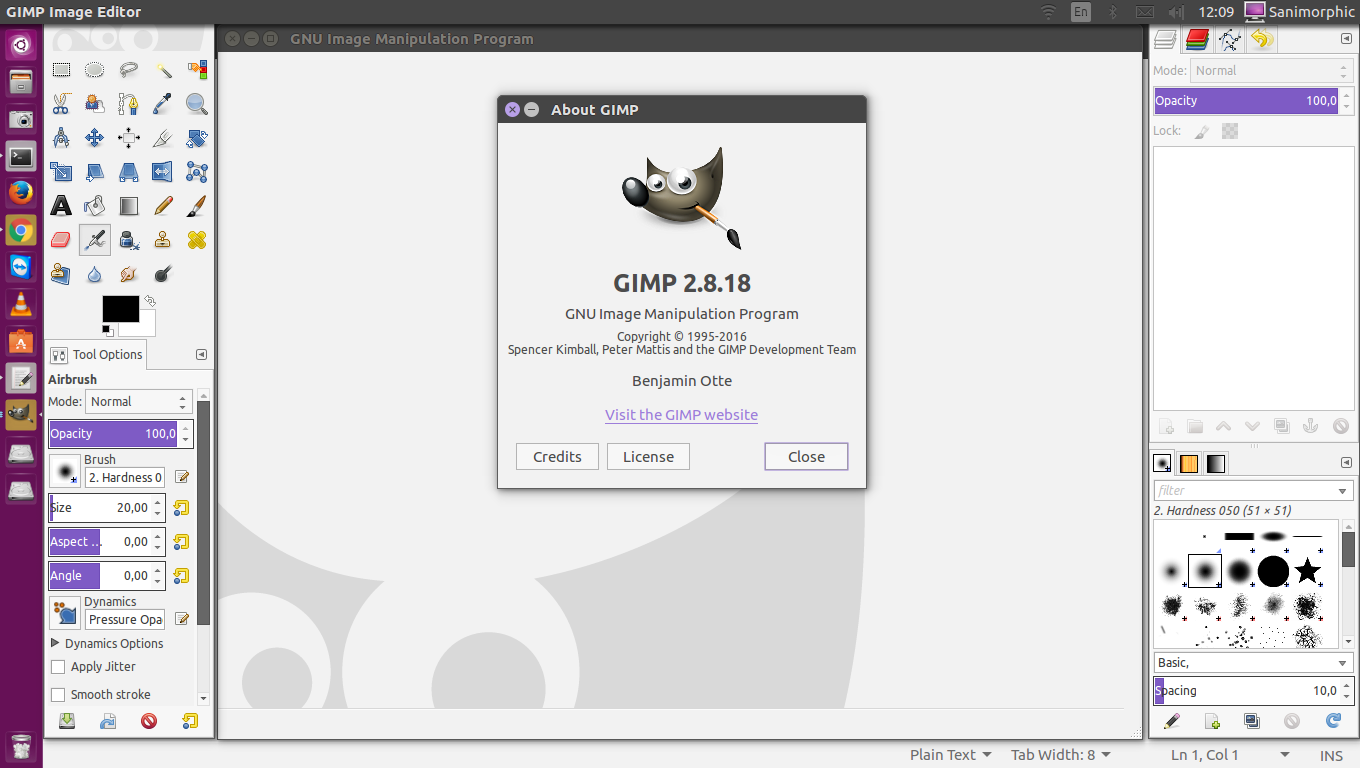Select the Blend gradient tool
Viewport: 1360px width, 768px height.
coord(129,206)
